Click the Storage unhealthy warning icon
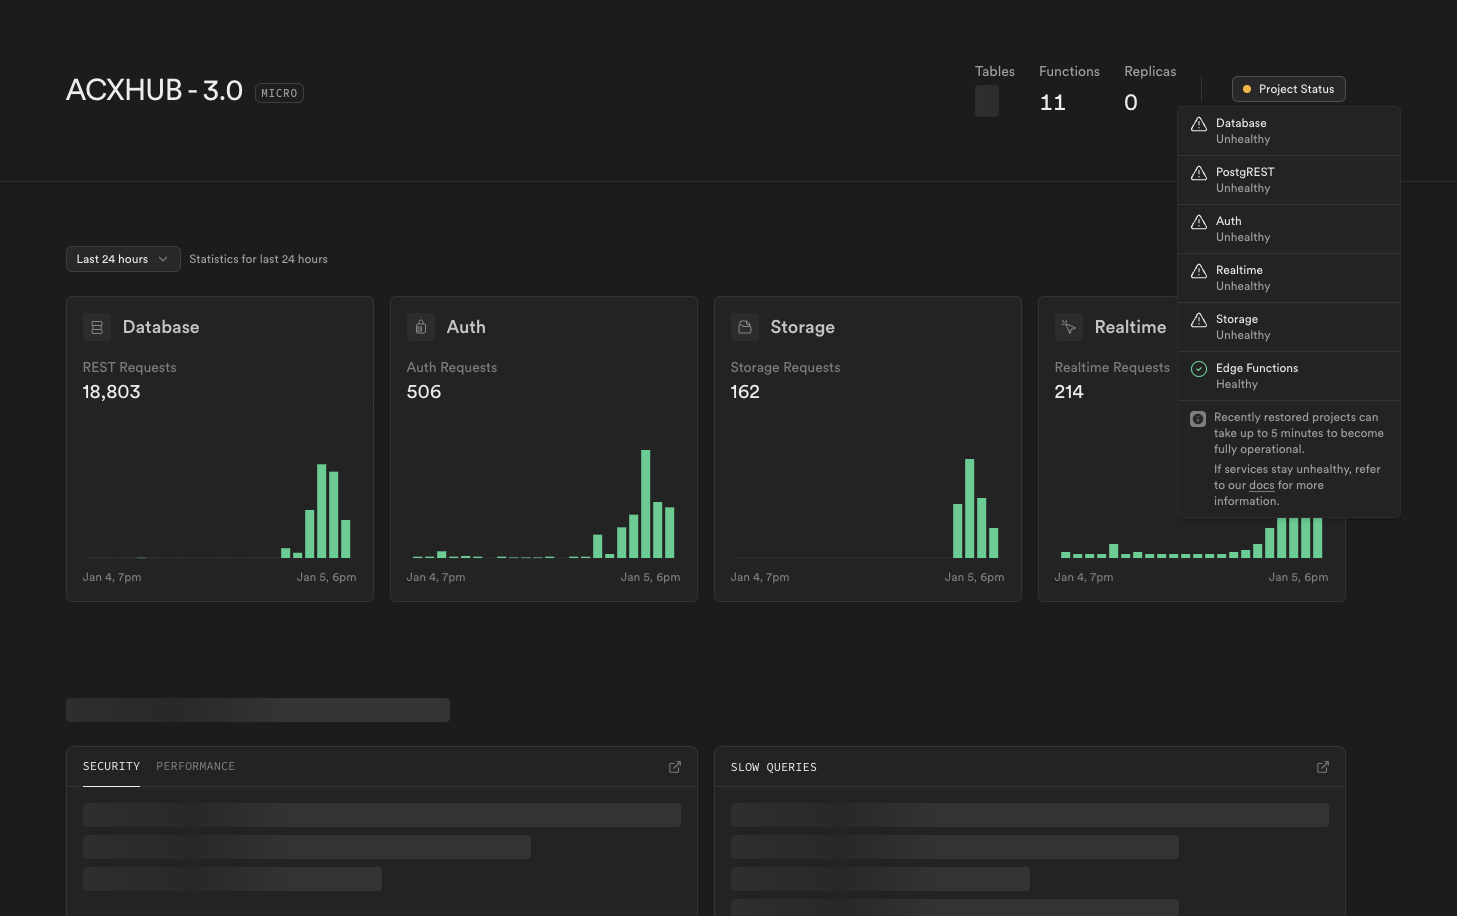 [1199, 320]
